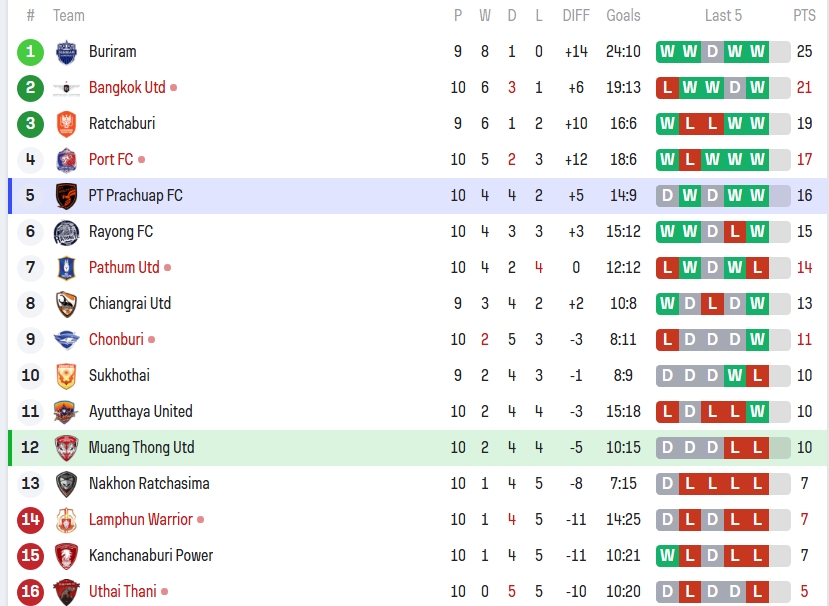
Task: Open Bangkok Utd team page
Action: [127, 88]
